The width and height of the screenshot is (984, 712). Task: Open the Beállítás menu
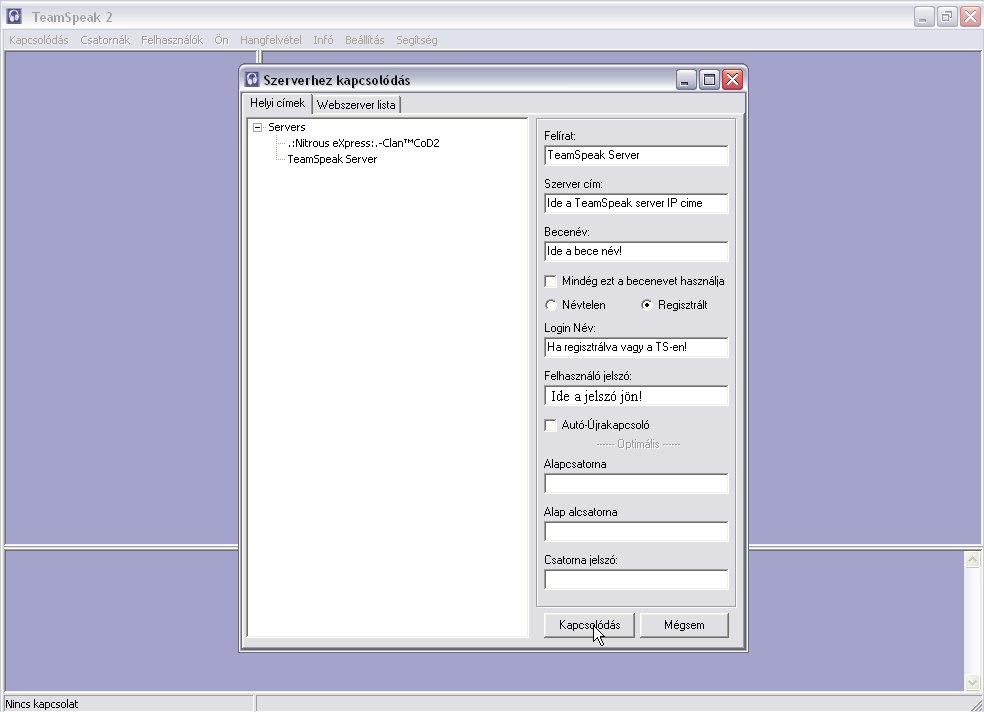365,40
